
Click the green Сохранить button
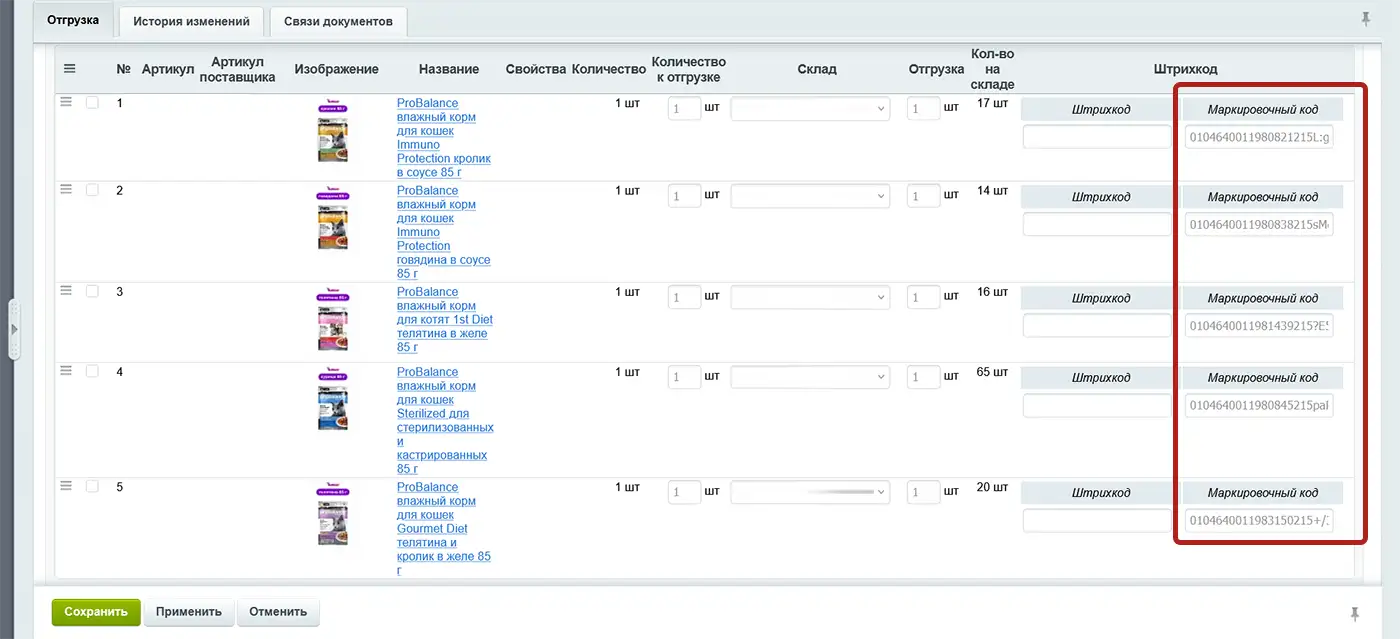(x=96, y=612)
